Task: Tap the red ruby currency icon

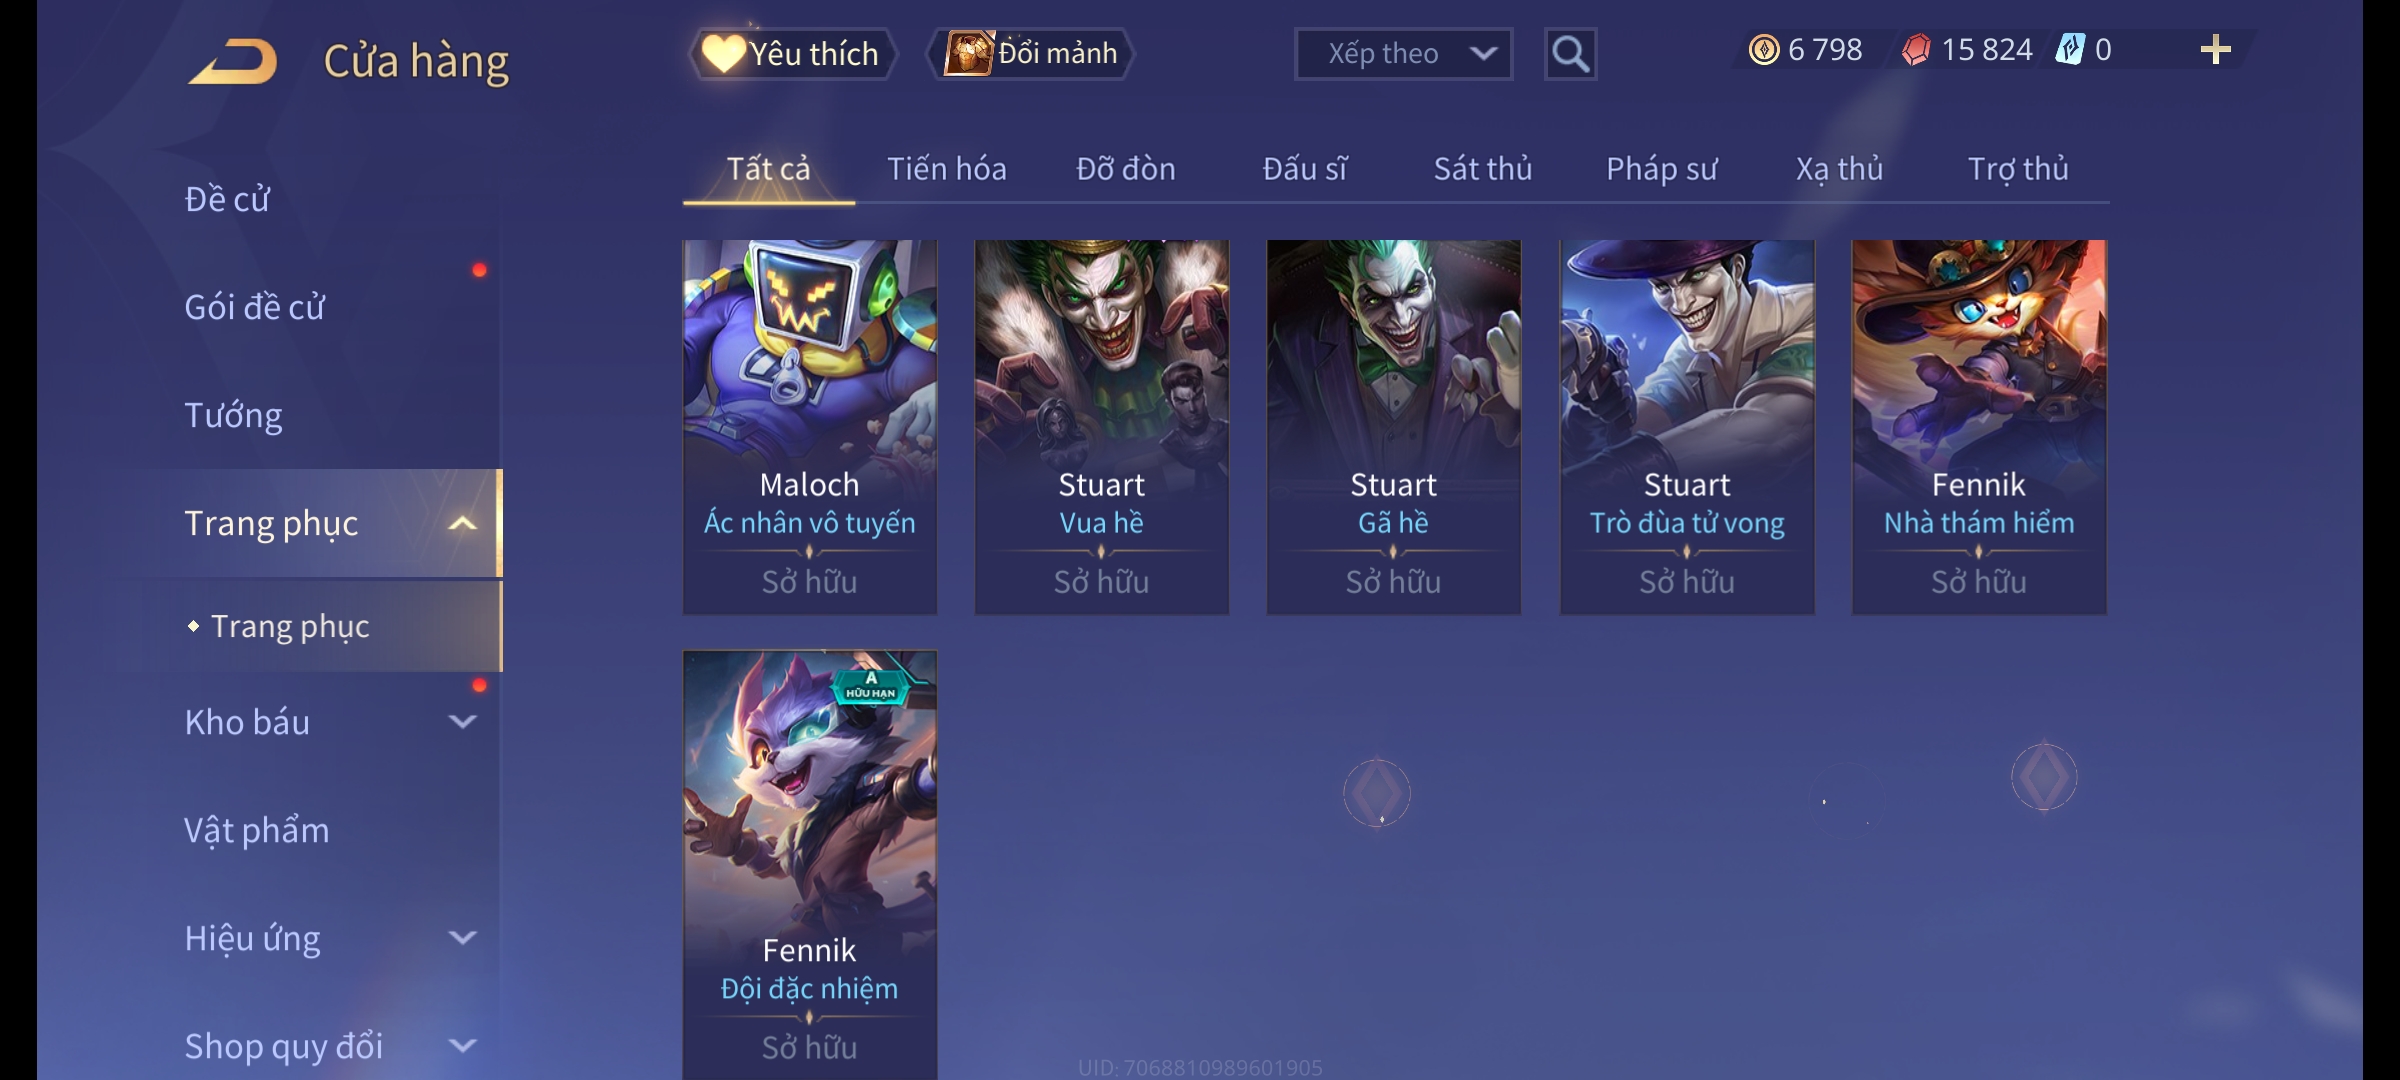Action: (1915, 50)
